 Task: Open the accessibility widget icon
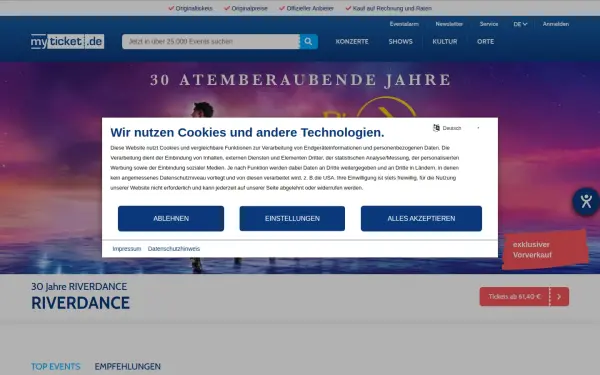586,201
